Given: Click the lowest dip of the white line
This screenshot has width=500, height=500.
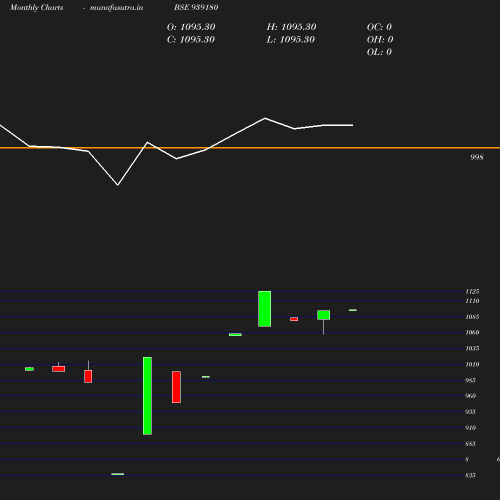Looking at the screenshot, I should click(x=118, y=185).
